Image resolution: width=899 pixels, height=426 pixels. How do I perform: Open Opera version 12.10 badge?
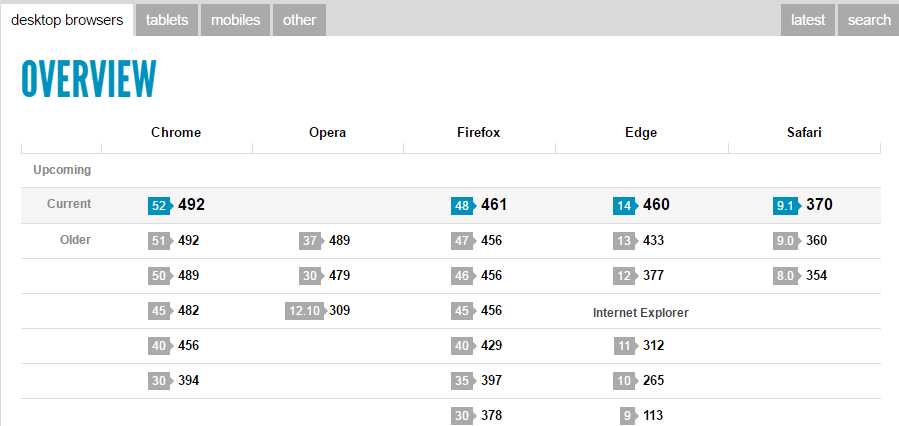click(x=306, y=311)
